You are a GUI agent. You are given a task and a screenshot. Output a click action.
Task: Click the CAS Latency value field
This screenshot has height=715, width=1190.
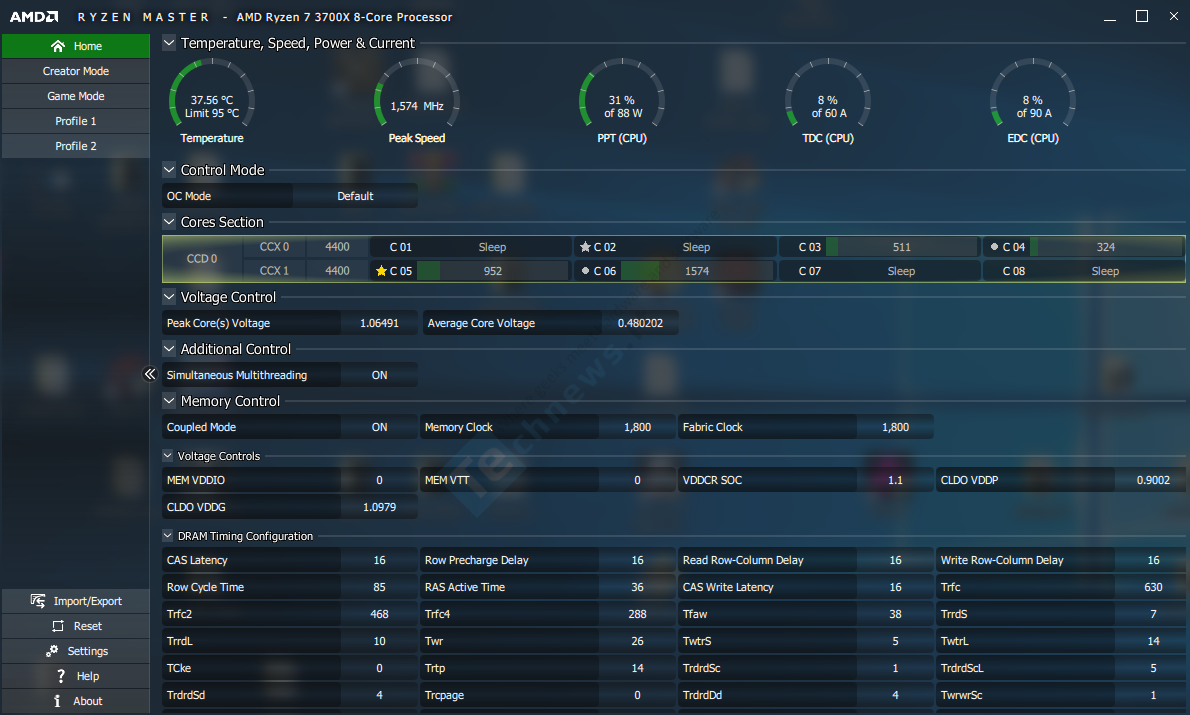coord(379,560)
